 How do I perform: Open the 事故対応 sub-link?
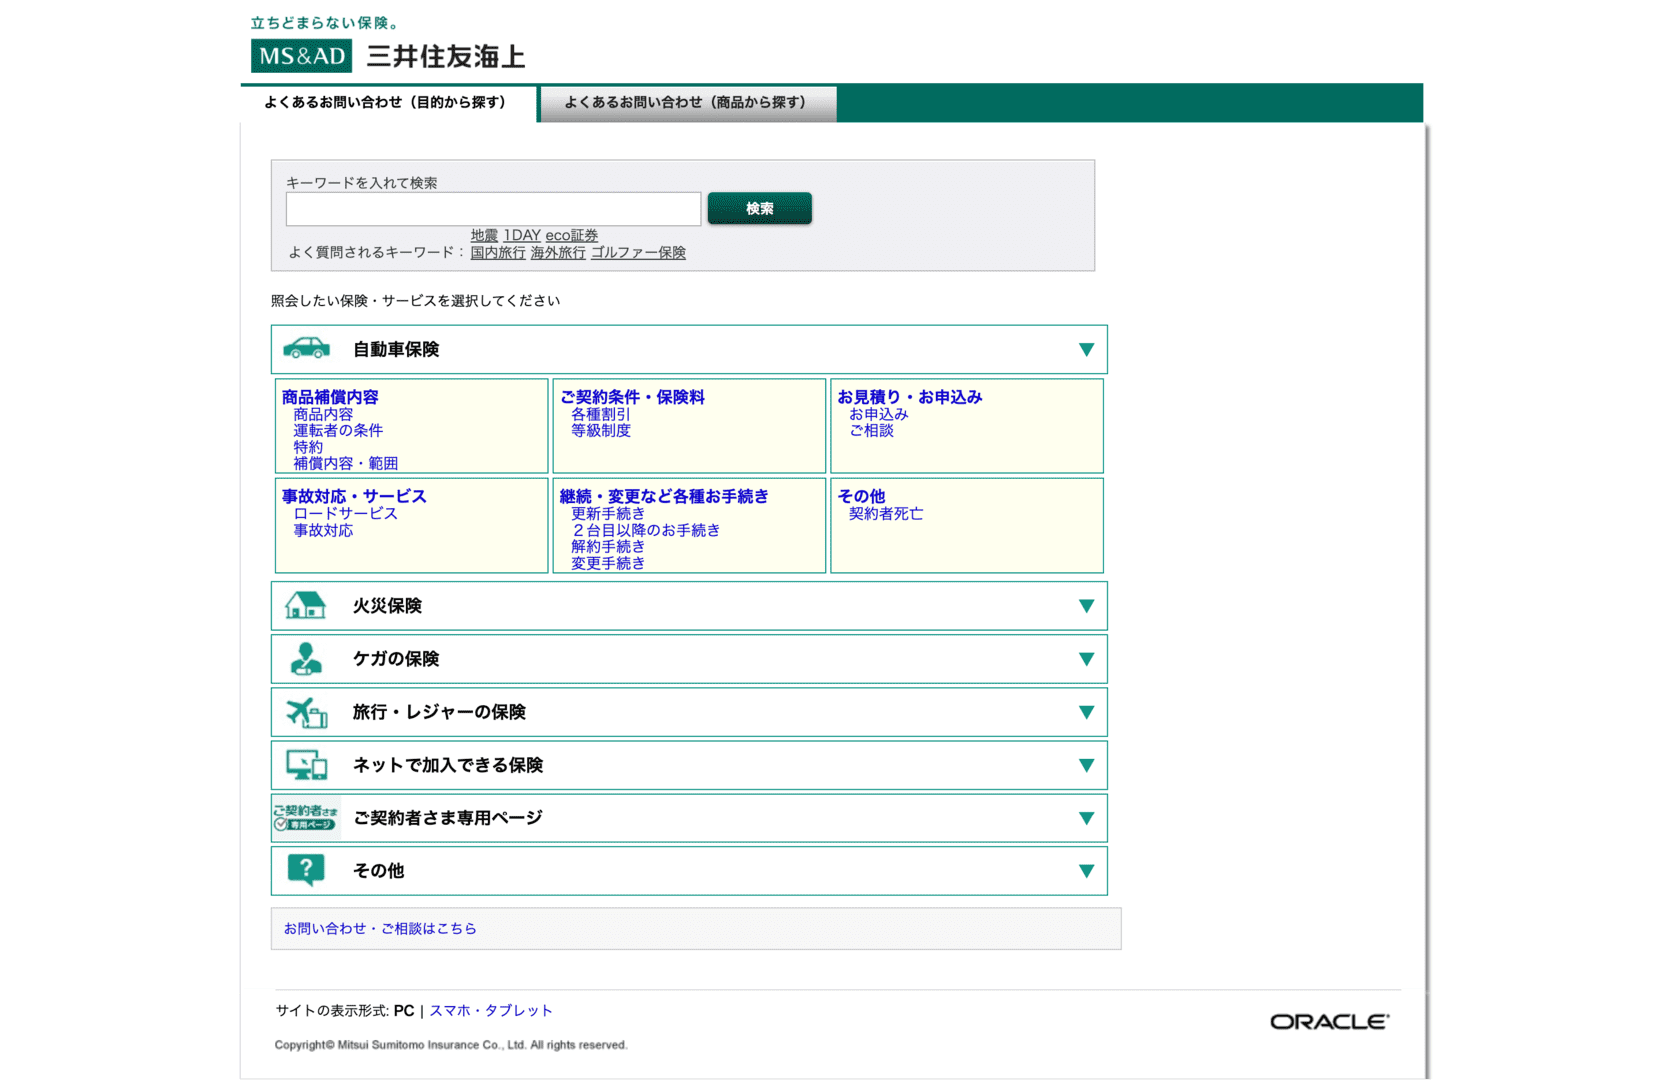[323, 530]
